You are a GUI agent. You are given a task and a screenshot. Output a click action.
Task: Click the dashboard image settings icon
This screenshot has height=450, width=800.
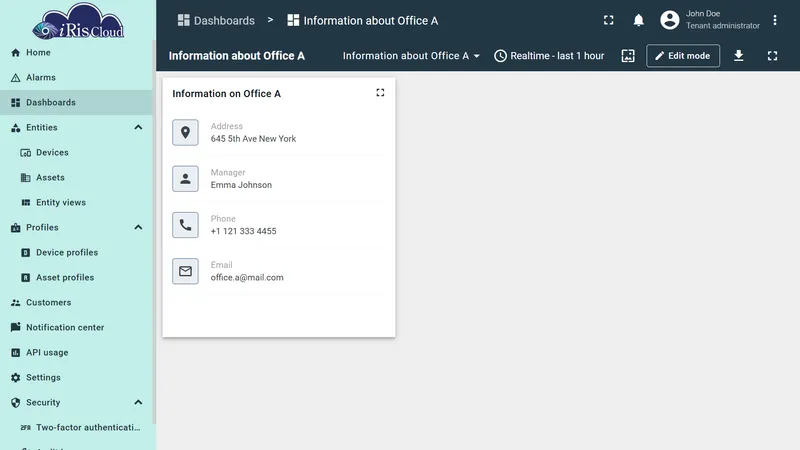tap(628, 56)
